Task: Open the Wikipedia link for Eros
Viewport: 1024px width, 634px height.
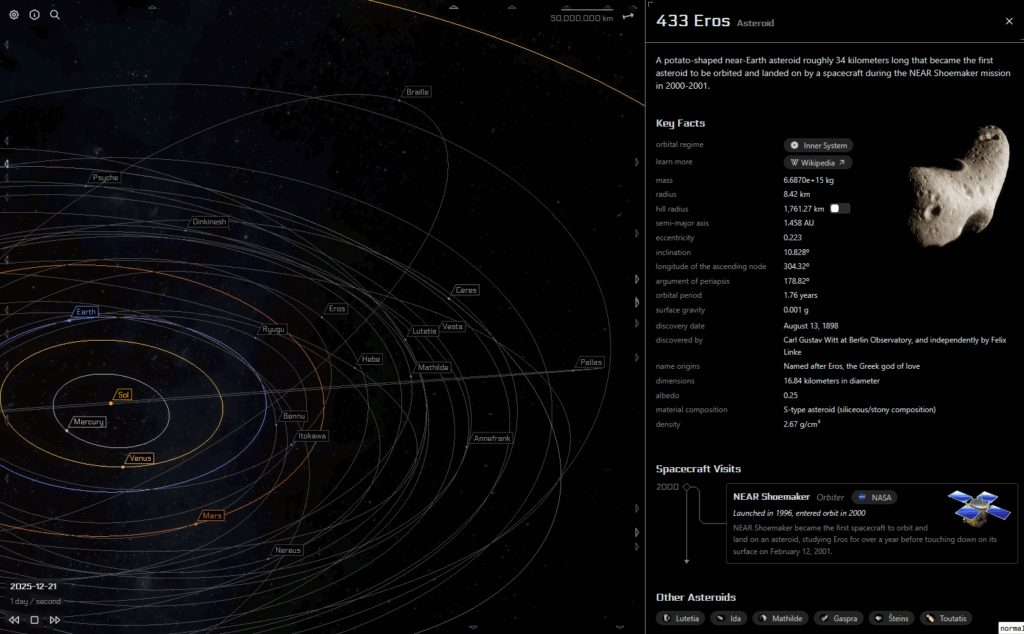Action: 818,163
